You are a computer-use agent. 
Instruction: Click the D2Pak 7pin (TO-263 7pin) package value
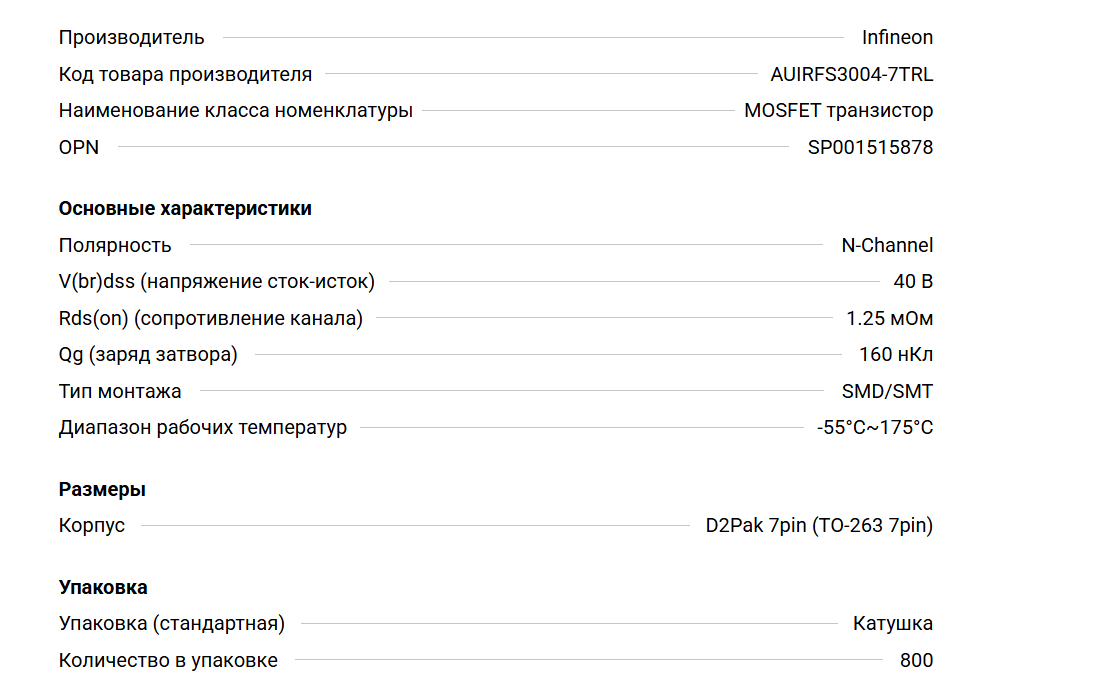(819, 526)
